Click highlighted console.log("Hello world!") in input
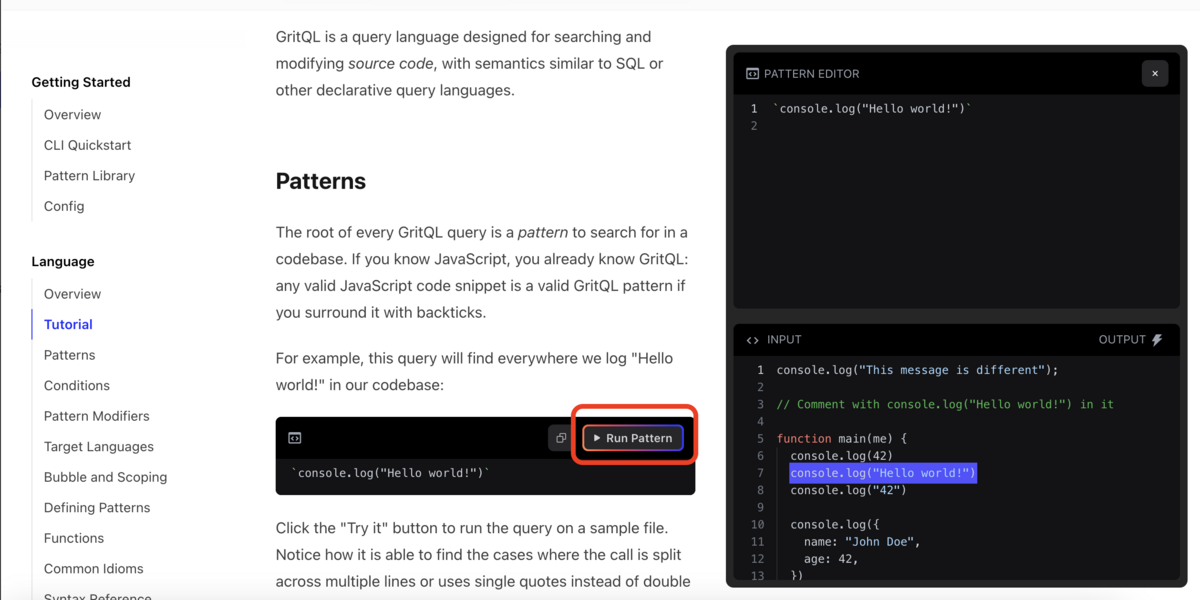 pyautogui.click(x=883, y=473)
